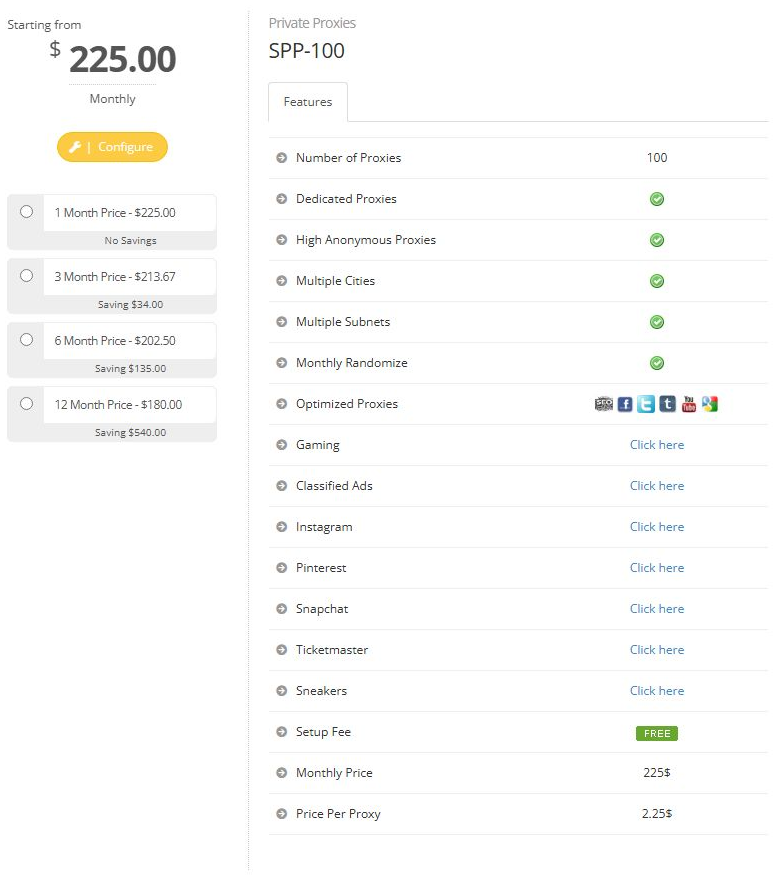Open the Gaming Click here link

tap(657, 445)
